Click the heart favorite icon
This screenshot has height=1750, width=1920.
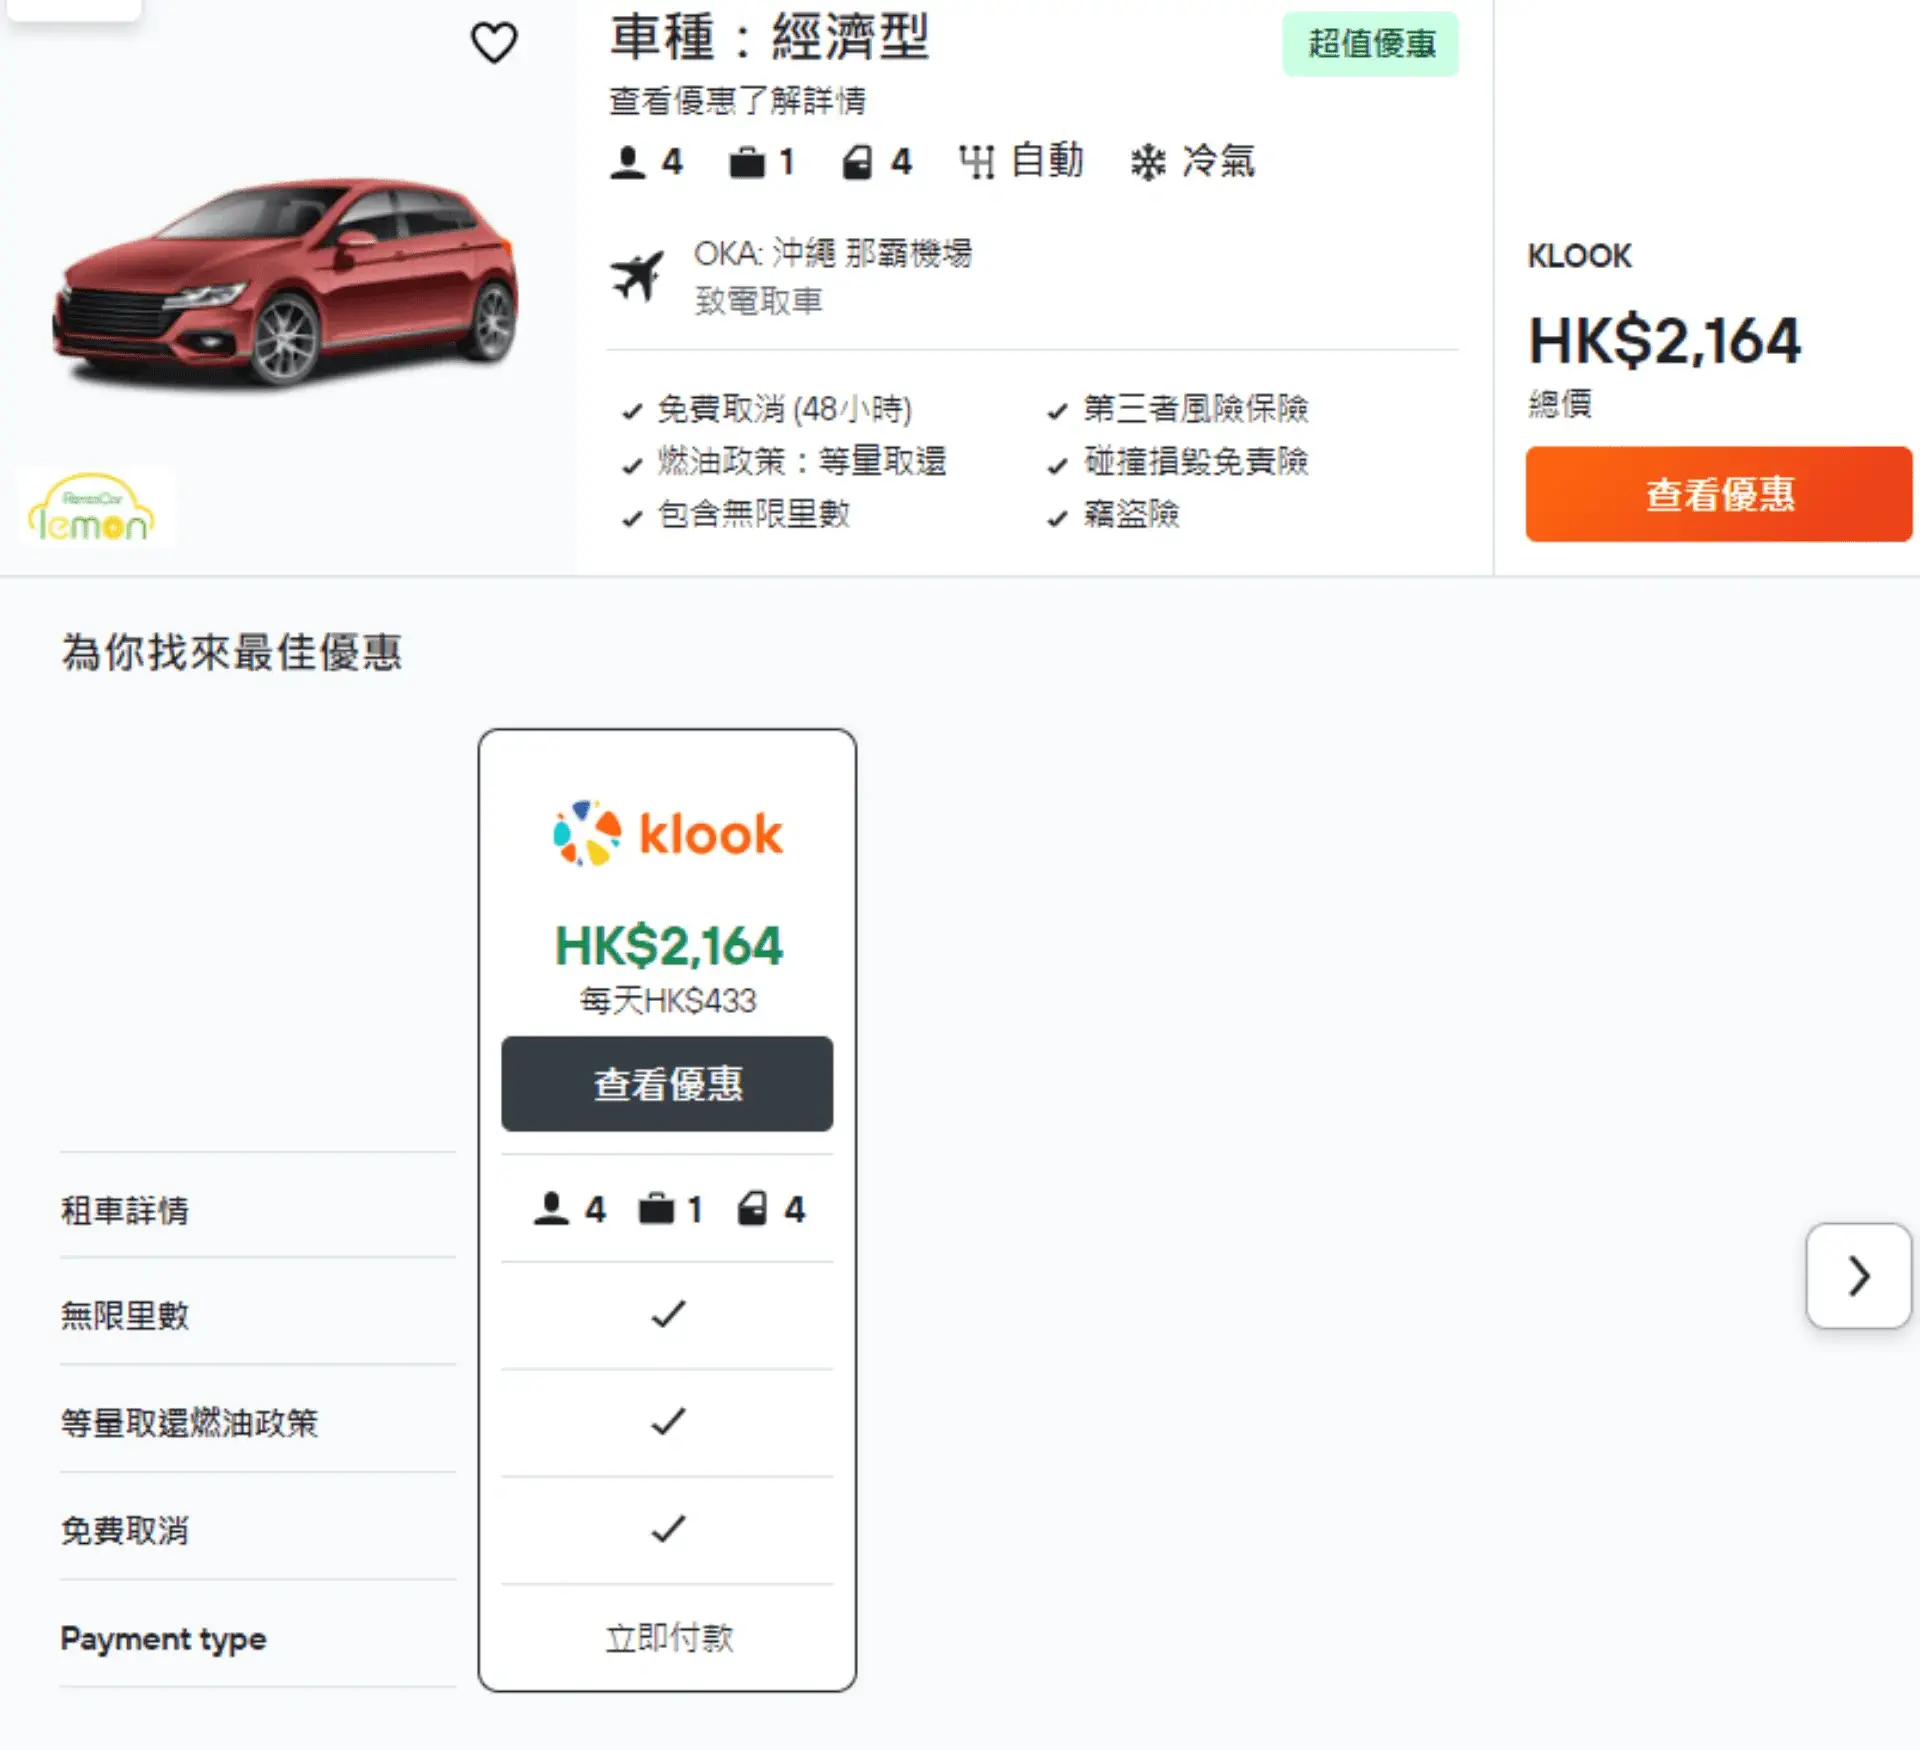click(494, 42)
